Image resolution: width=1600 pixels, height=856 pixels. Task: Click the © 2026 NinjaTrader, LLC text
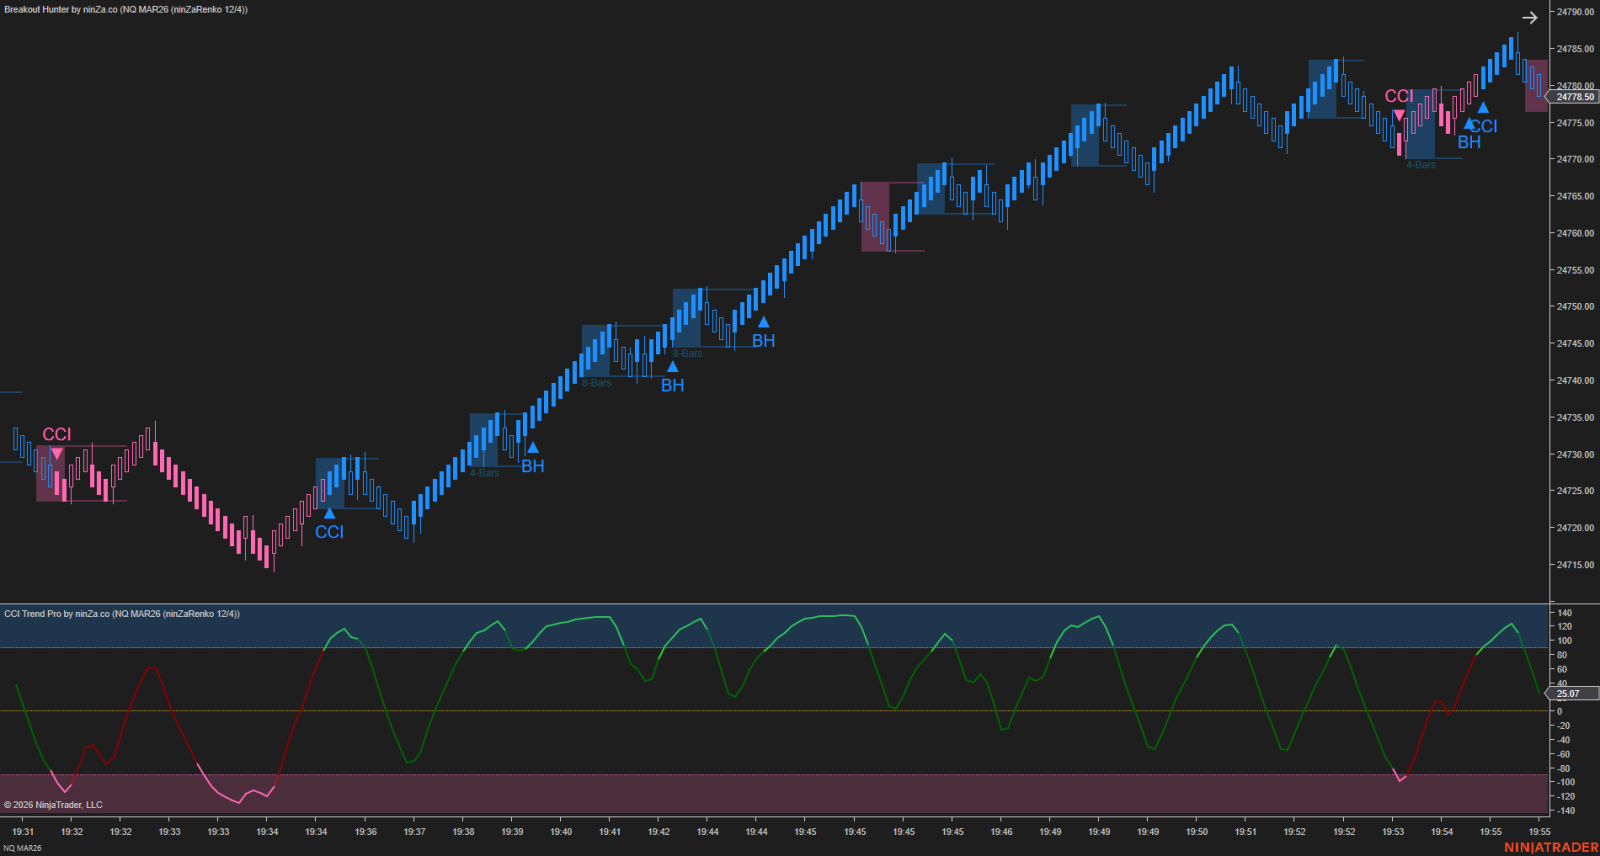click(x=53, y=805)
